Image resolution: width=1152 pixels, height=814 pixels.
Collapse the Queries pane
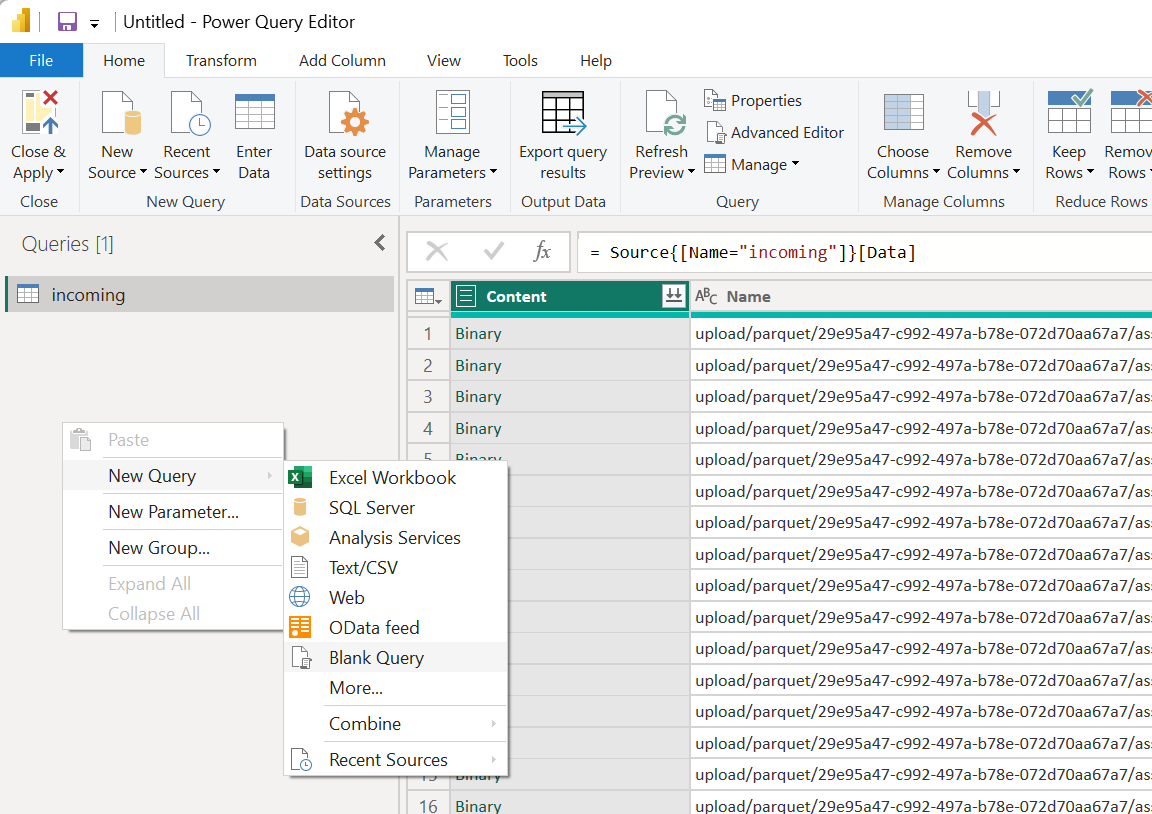[x=380, y=243]
